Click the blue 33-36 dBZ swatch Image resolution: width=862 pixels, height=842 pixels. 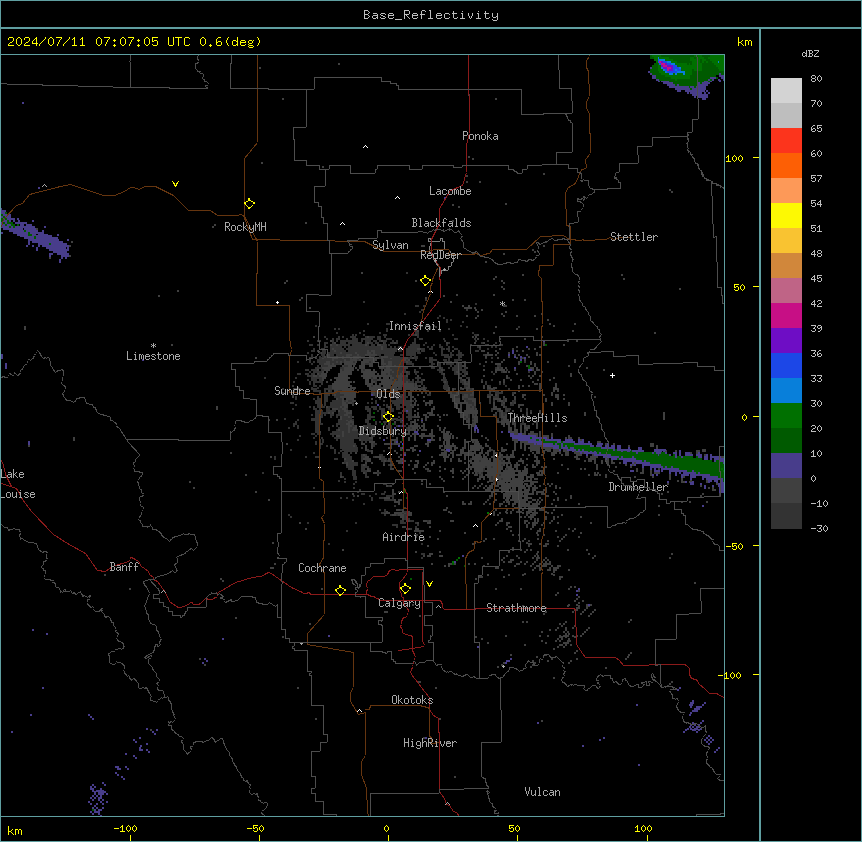click(x=786, y=366)
